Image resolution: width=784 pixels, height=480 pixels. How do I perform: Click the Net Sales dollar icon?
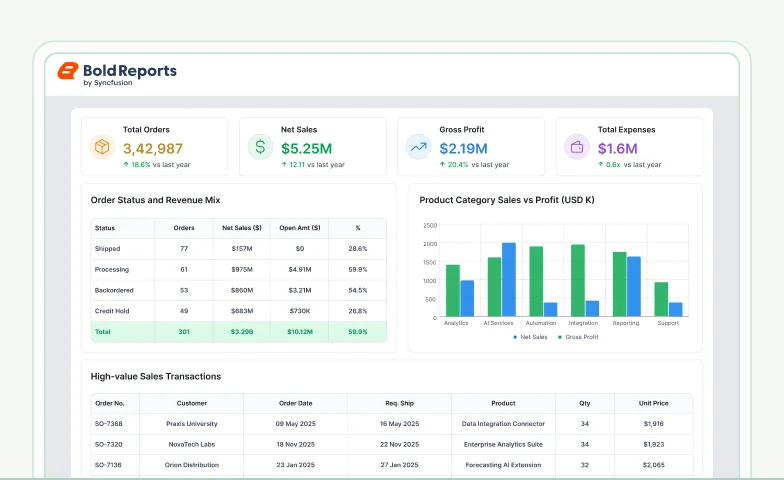[260, 147]
